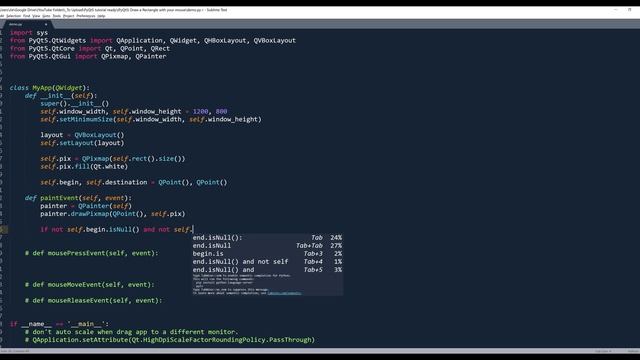Click the "if __name__ == '__main__':" line

pos(59,324)
